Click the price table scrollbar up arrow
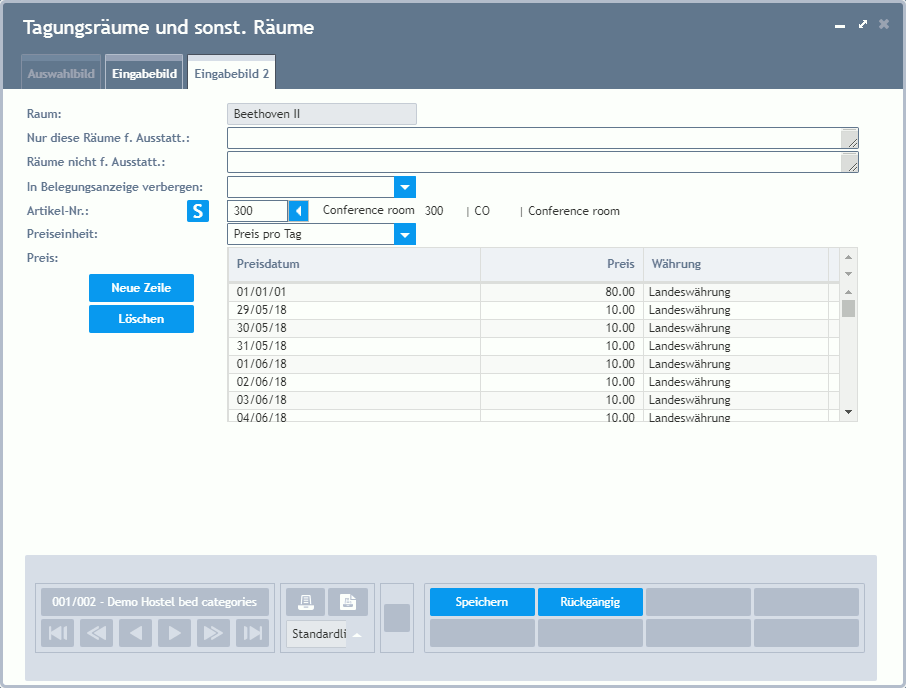The image size is (906, 688). (x=848, y=292)
